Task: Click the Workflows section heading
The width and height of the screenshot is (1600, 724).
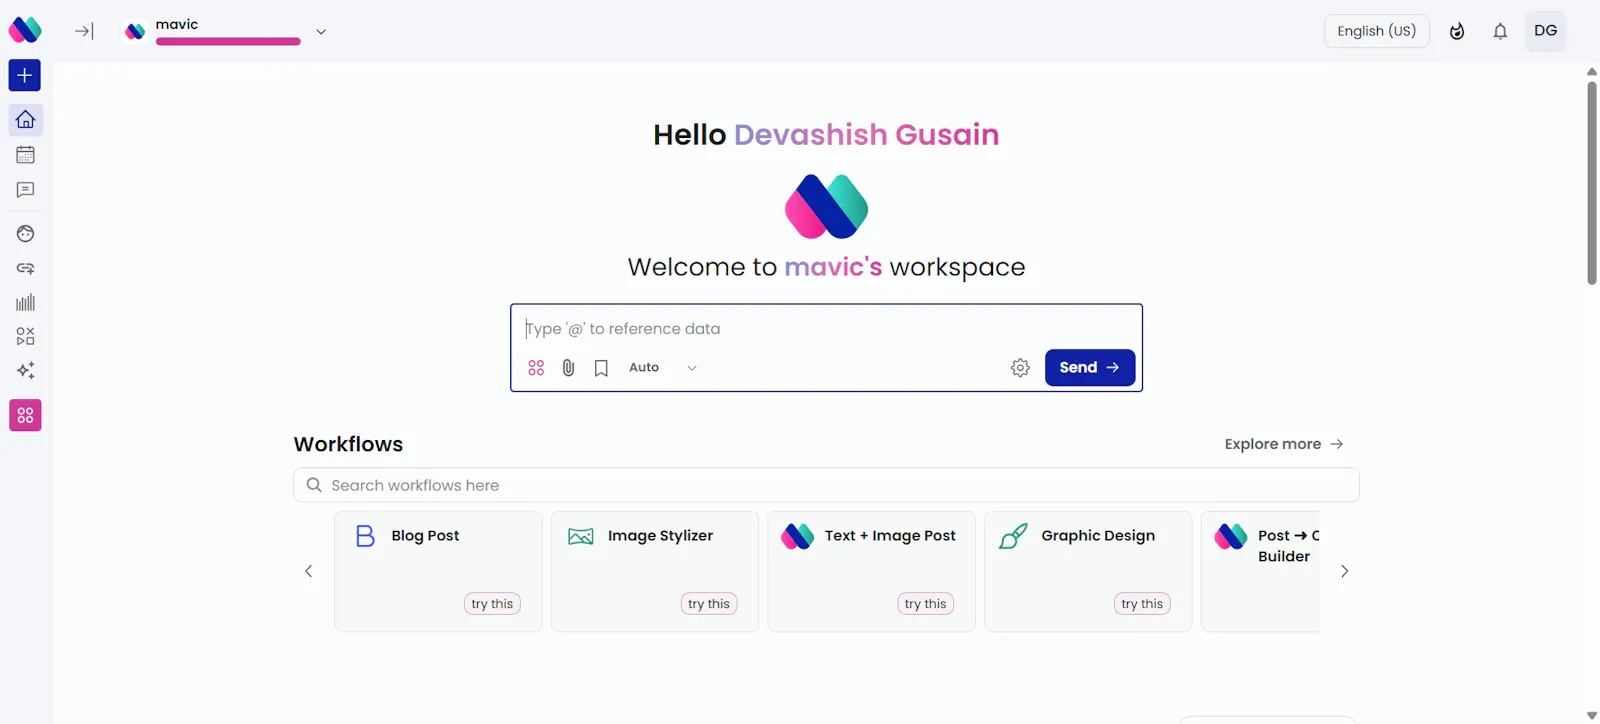Action: coord(348,444)
